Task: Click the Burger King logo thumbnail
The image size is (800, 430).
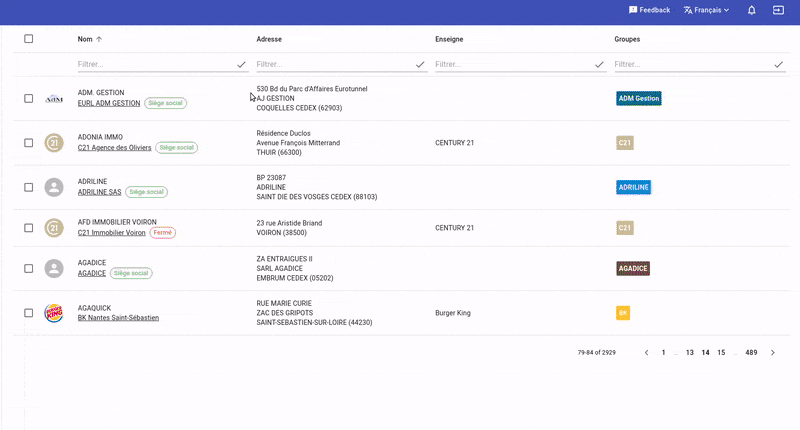Action: (54, 313)
